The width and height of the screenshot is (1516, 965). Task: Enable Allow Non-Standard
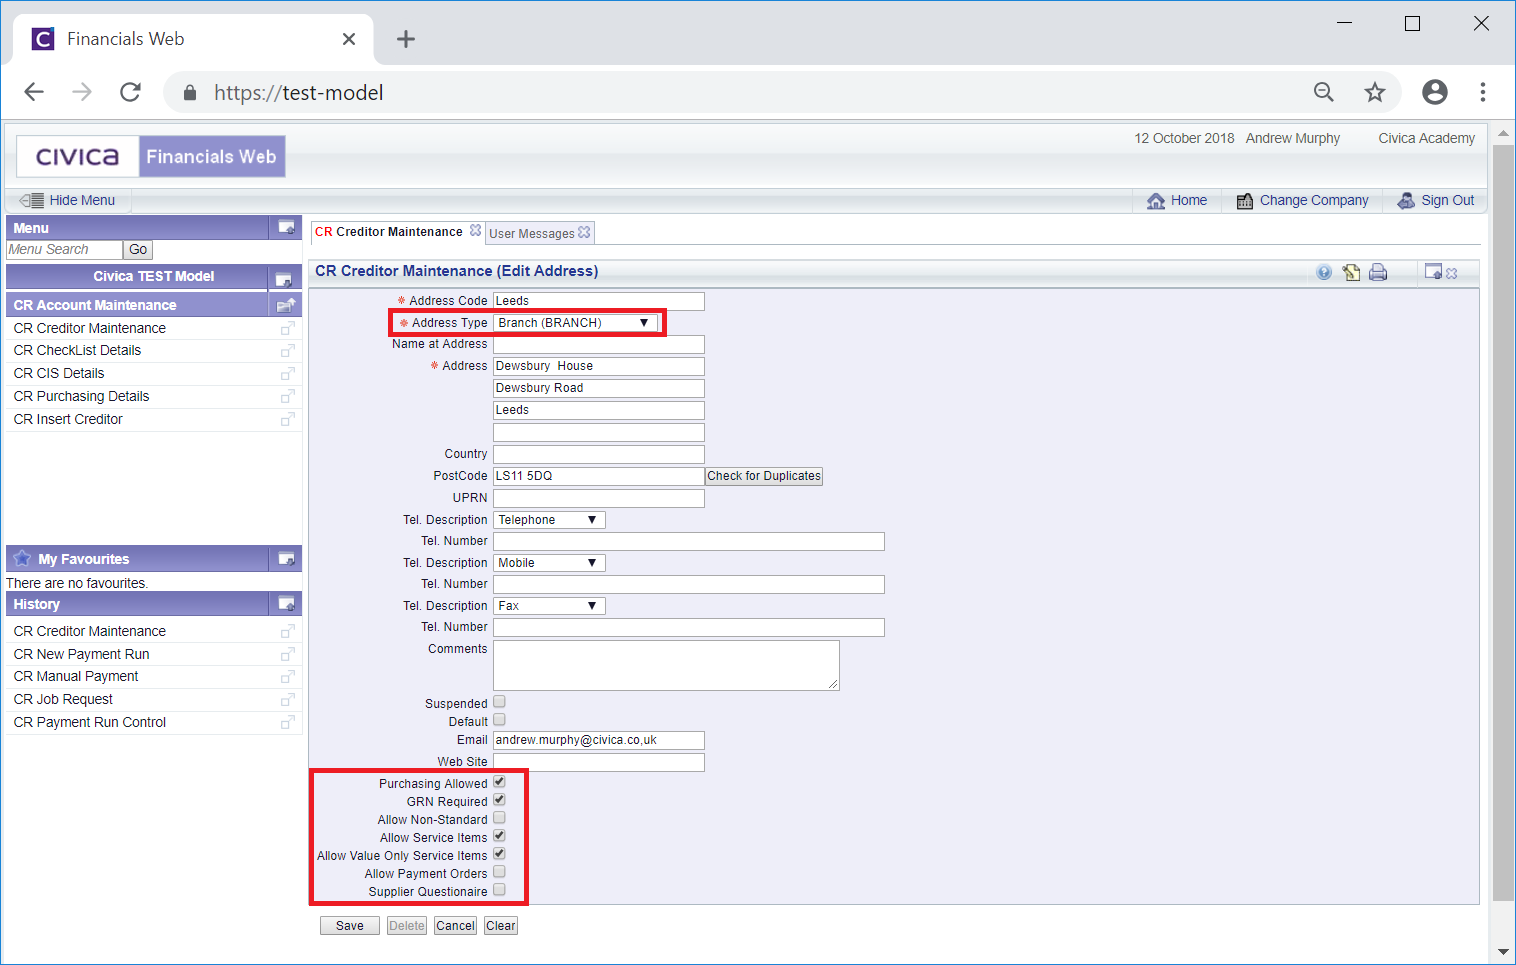[499, 818]
